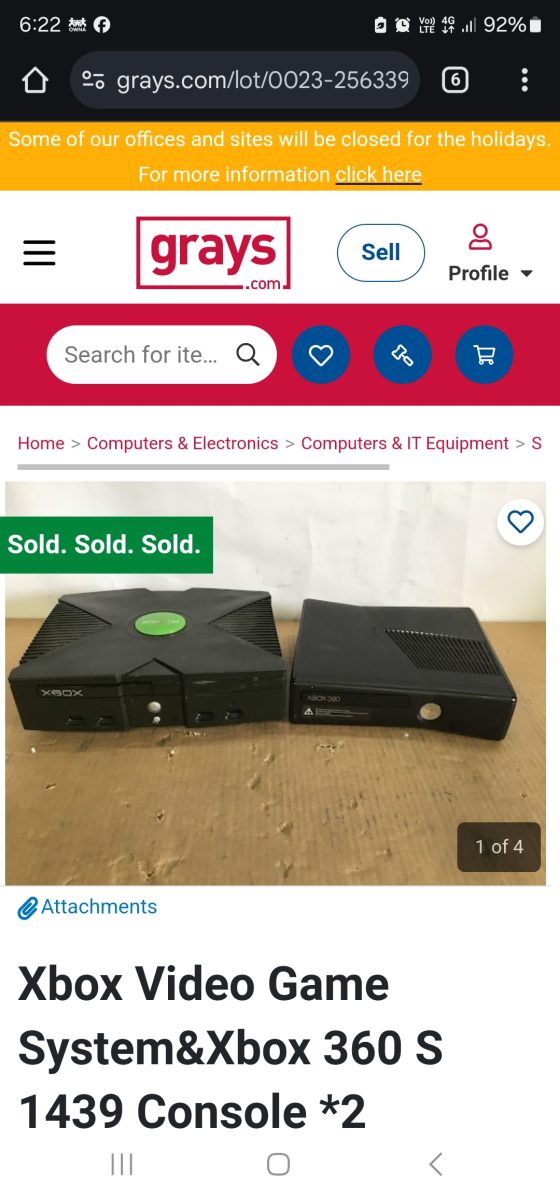Tap the search magnifier icon
Viewport: 560px width, 1200px height.
click(247, 354)
